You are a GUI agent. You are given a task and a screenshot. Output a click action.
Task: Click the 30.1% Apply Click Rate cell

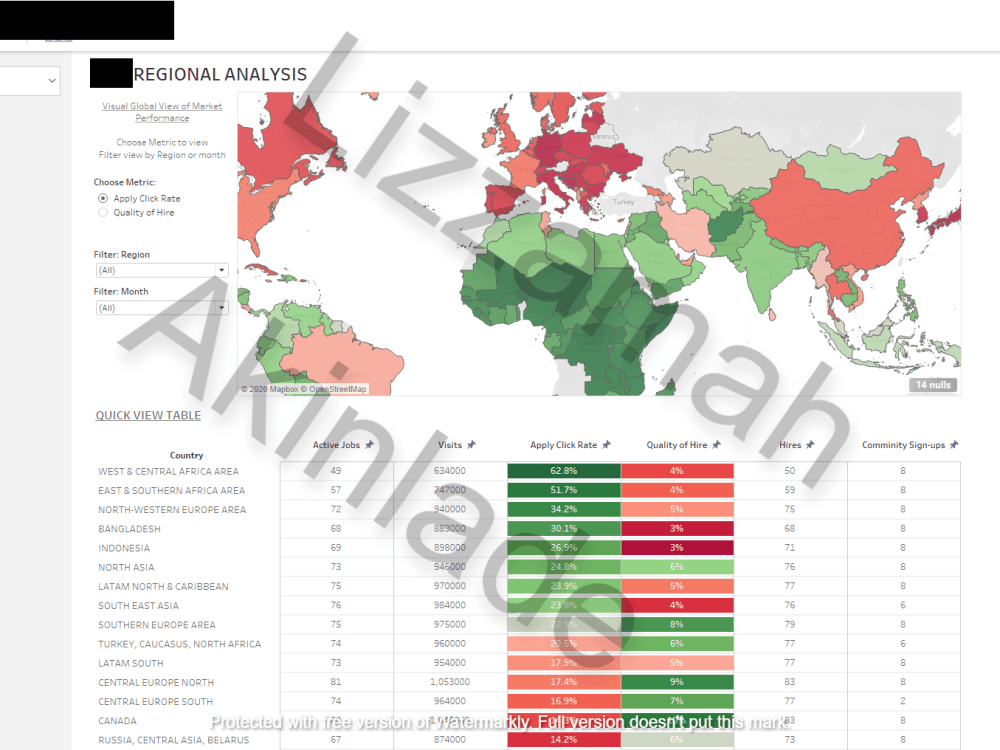564,528
